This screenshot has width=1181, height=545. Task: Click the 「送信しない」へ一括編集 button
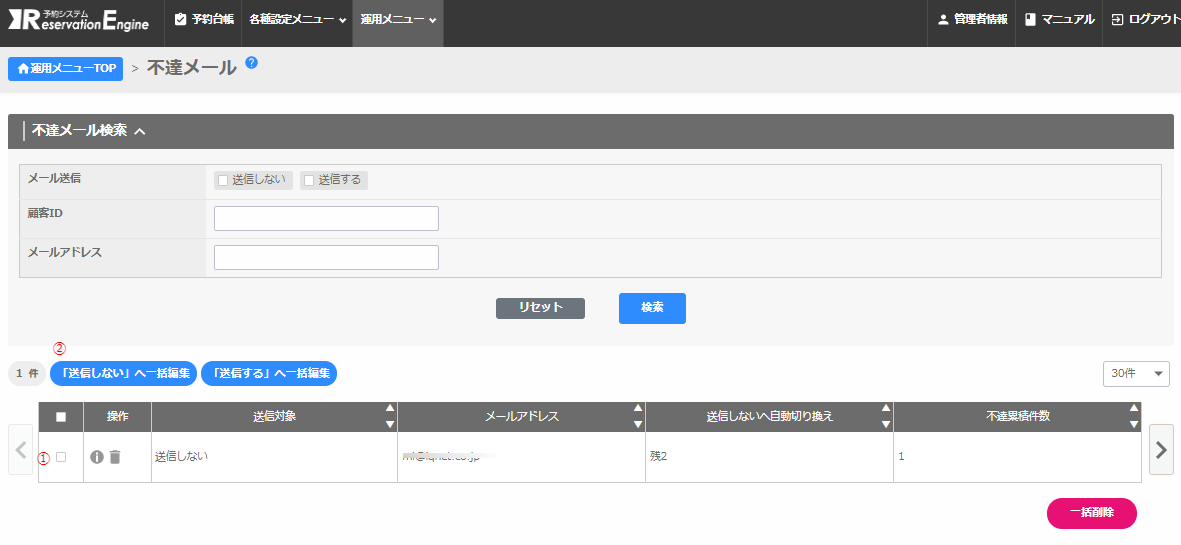click(123, 373)
